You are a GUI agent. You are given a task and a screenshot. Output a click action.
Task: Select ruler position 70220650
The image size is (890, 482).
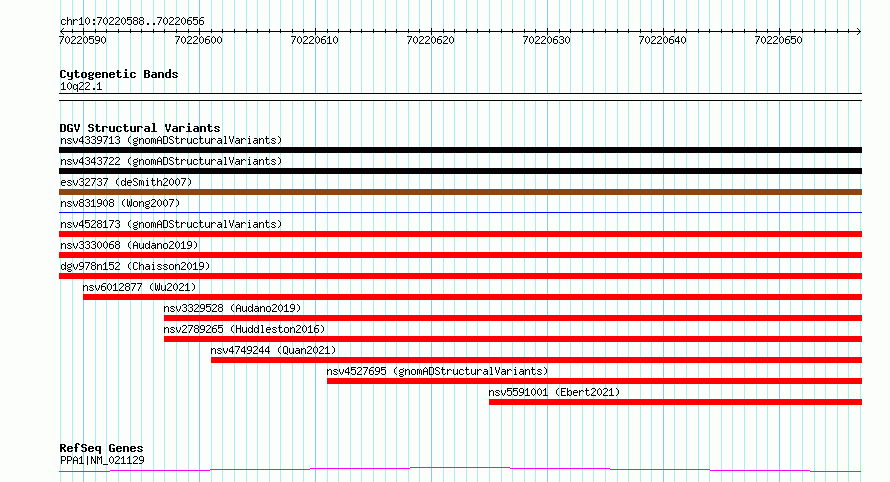tap(778, 40)
